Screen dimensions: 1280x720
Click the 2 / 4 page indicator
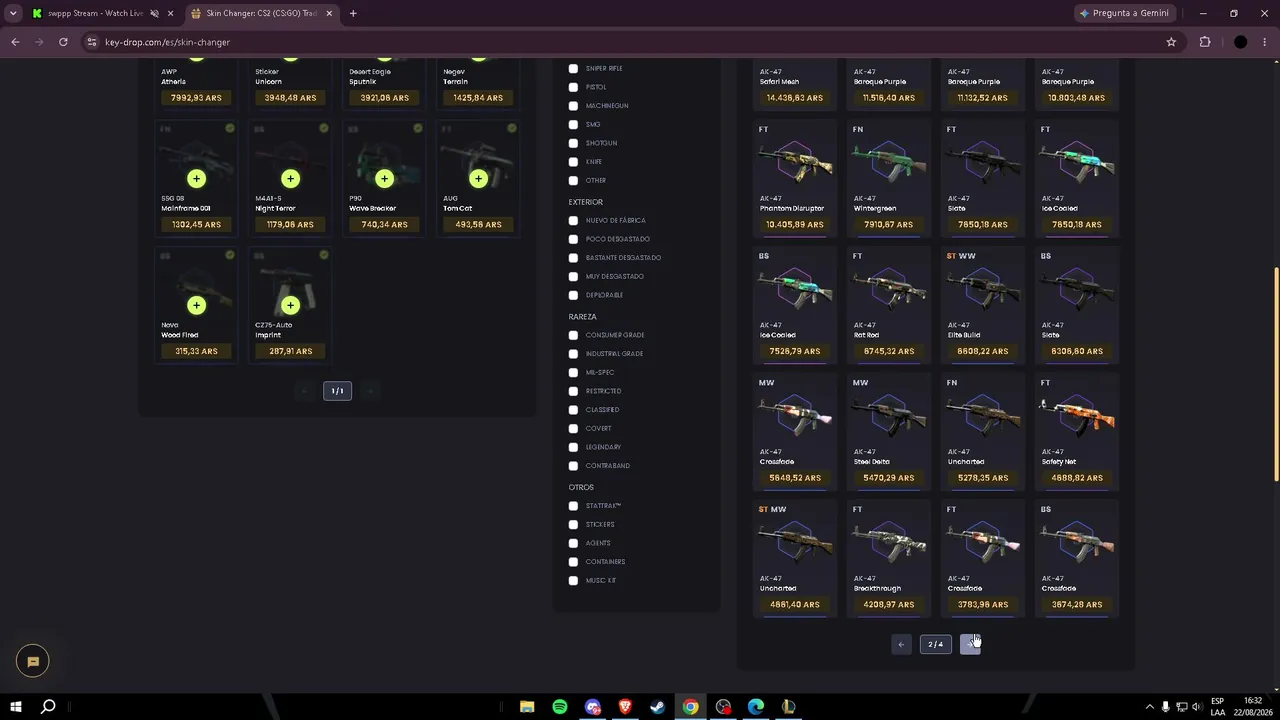point(935,644)
